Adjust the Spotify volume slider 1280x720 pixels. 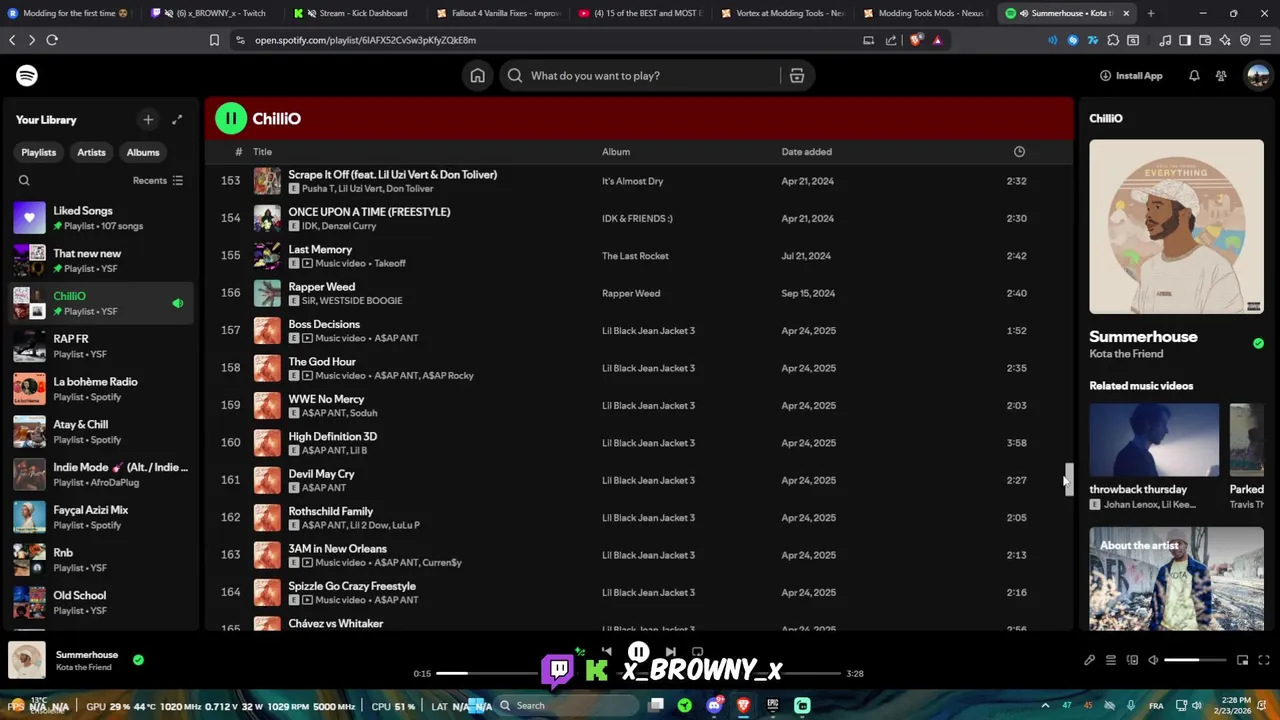1195,660
